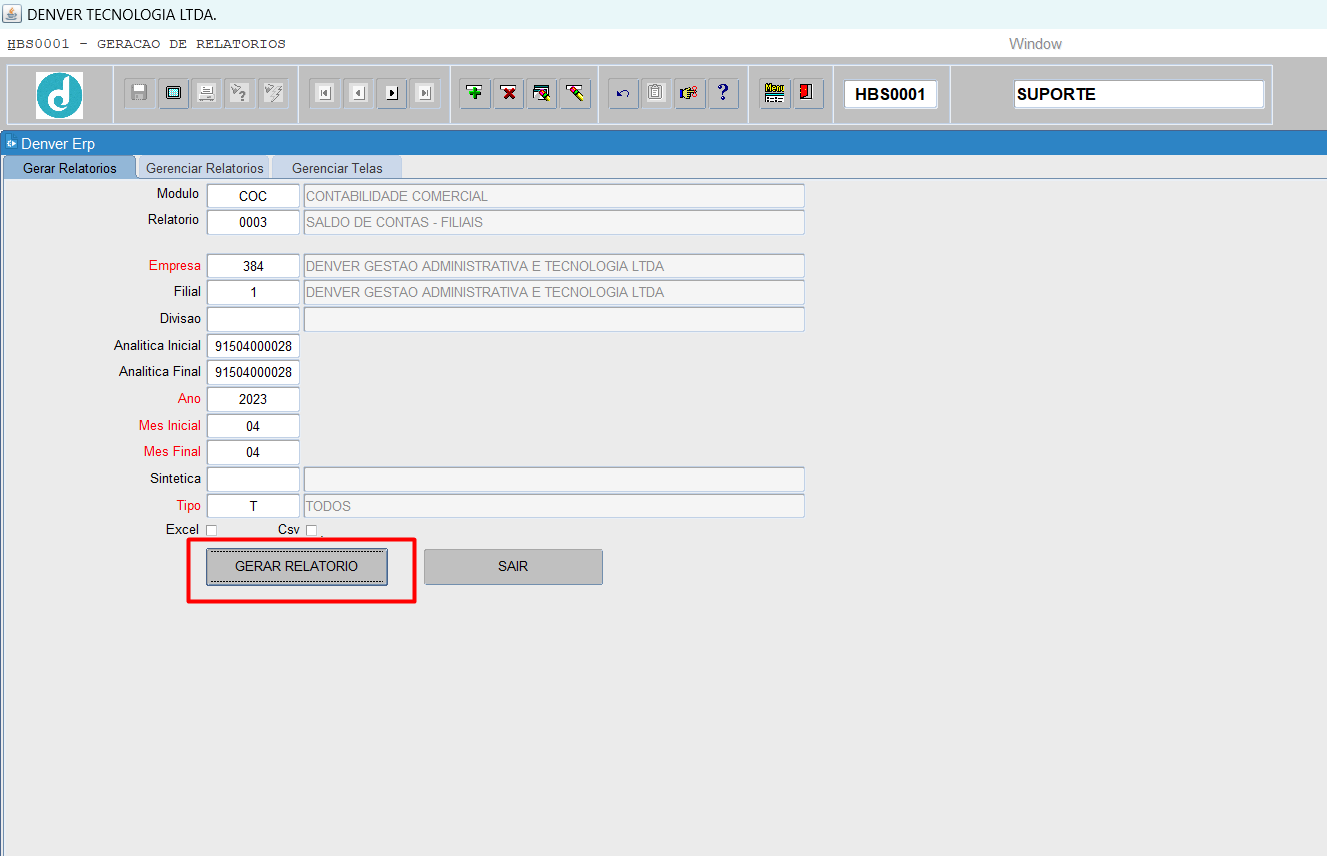Click the Analitica Final field
The width and height of the screenshot is (1327, 856).
(253, 372)
